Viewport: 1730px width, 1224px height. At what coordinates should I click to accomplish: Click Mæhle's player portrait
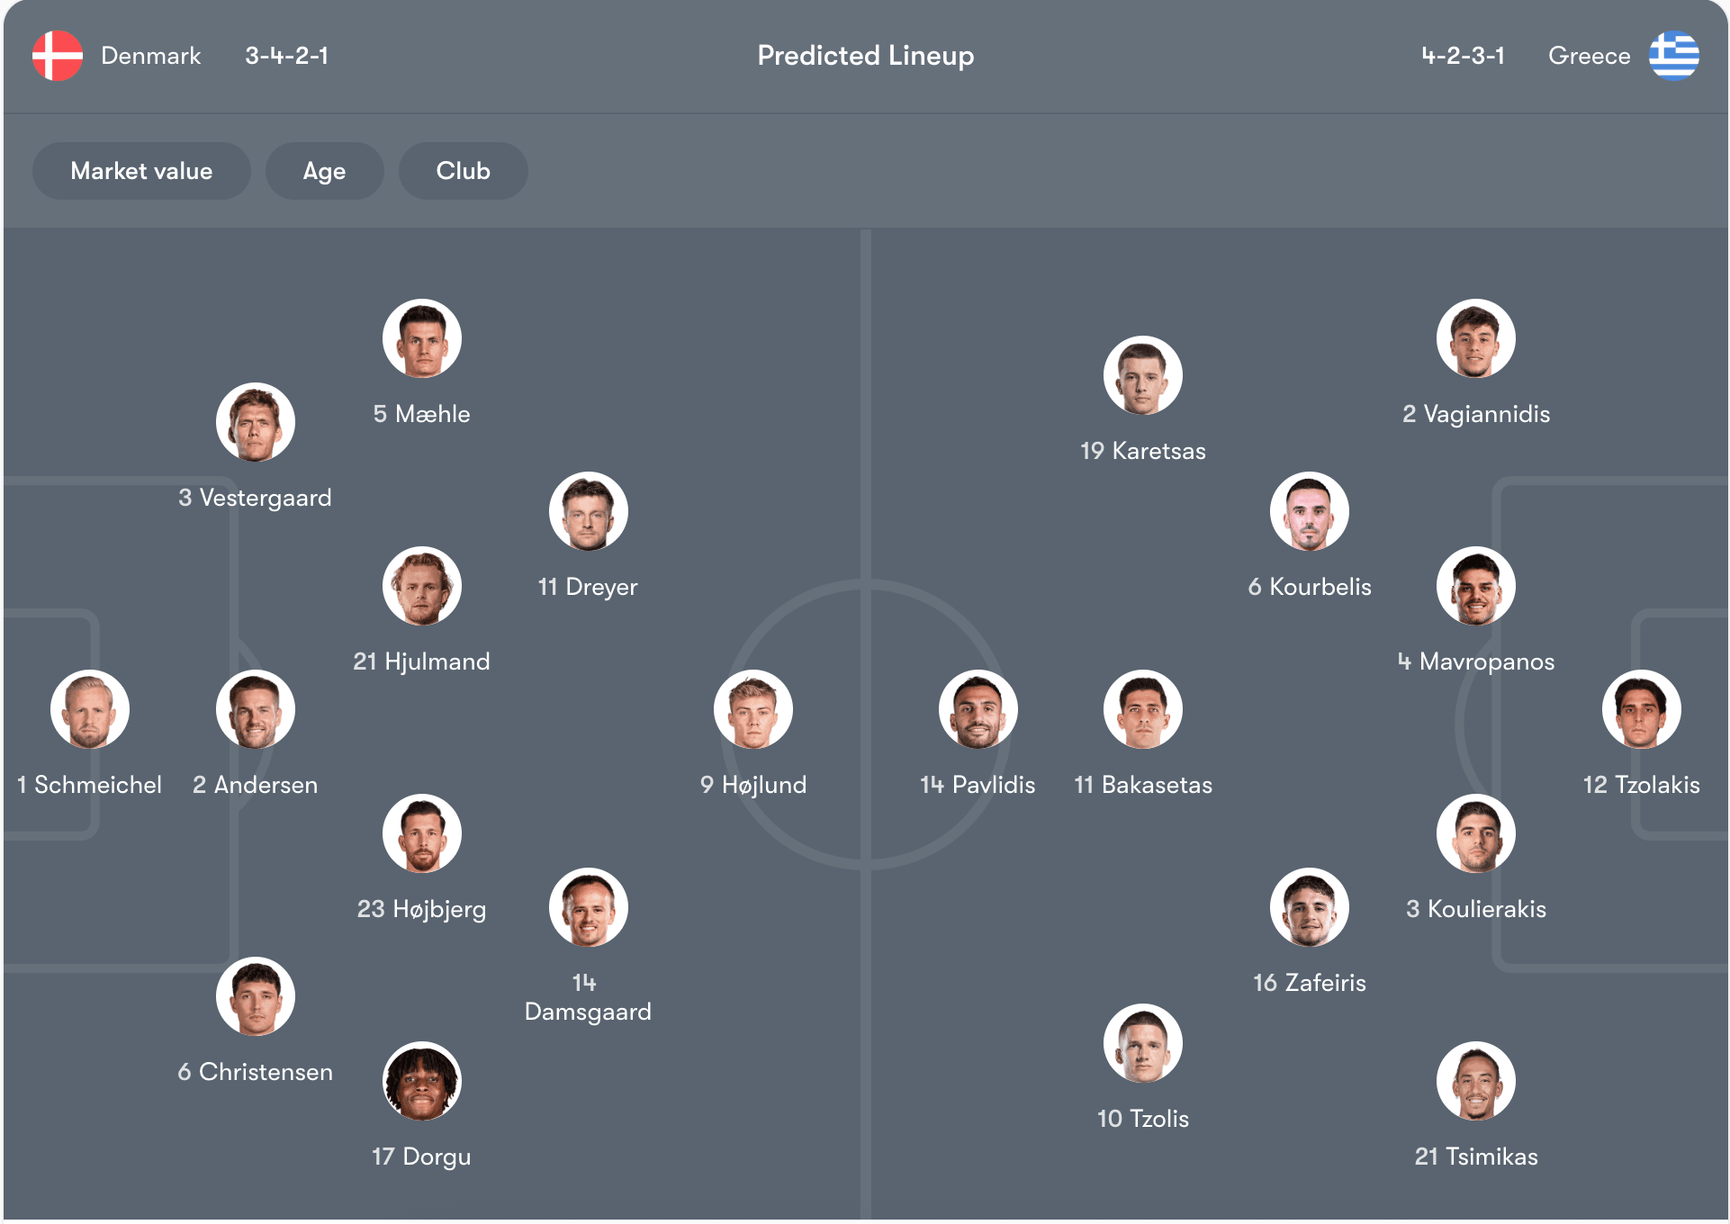pyautogui.click(x=421, y=339)
